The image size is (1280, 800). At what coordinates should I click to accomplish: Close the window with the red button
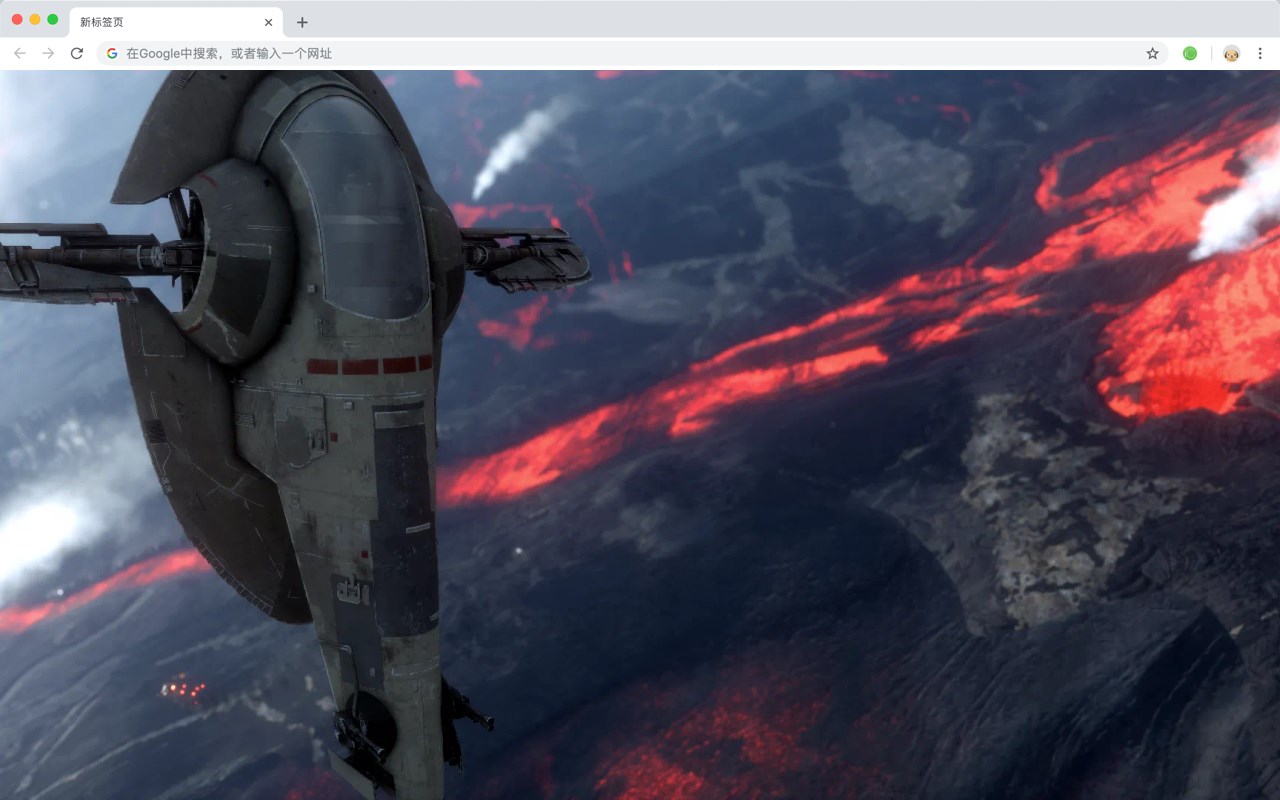click(17, 19)
